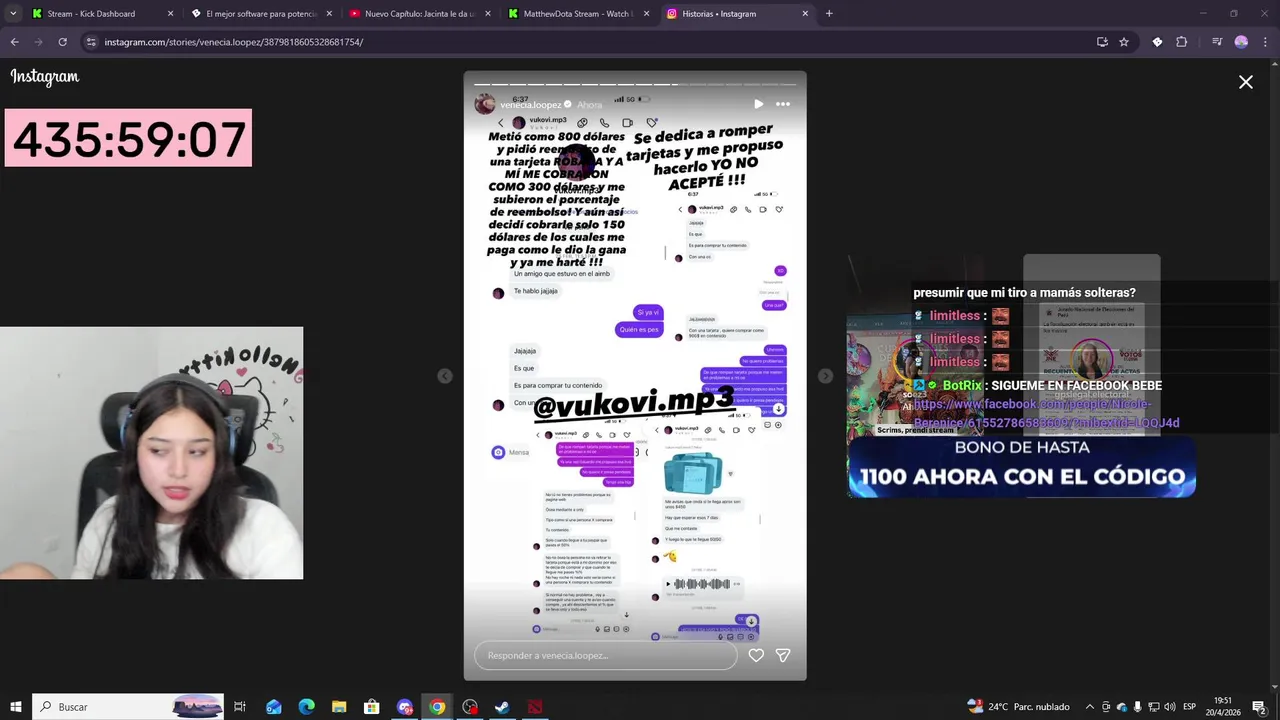Image resolution: width=1280 pixels, height=720 pixels.
Task: Open the weather widget '24°C Parc. nublado'
Action: point(1018,707)
